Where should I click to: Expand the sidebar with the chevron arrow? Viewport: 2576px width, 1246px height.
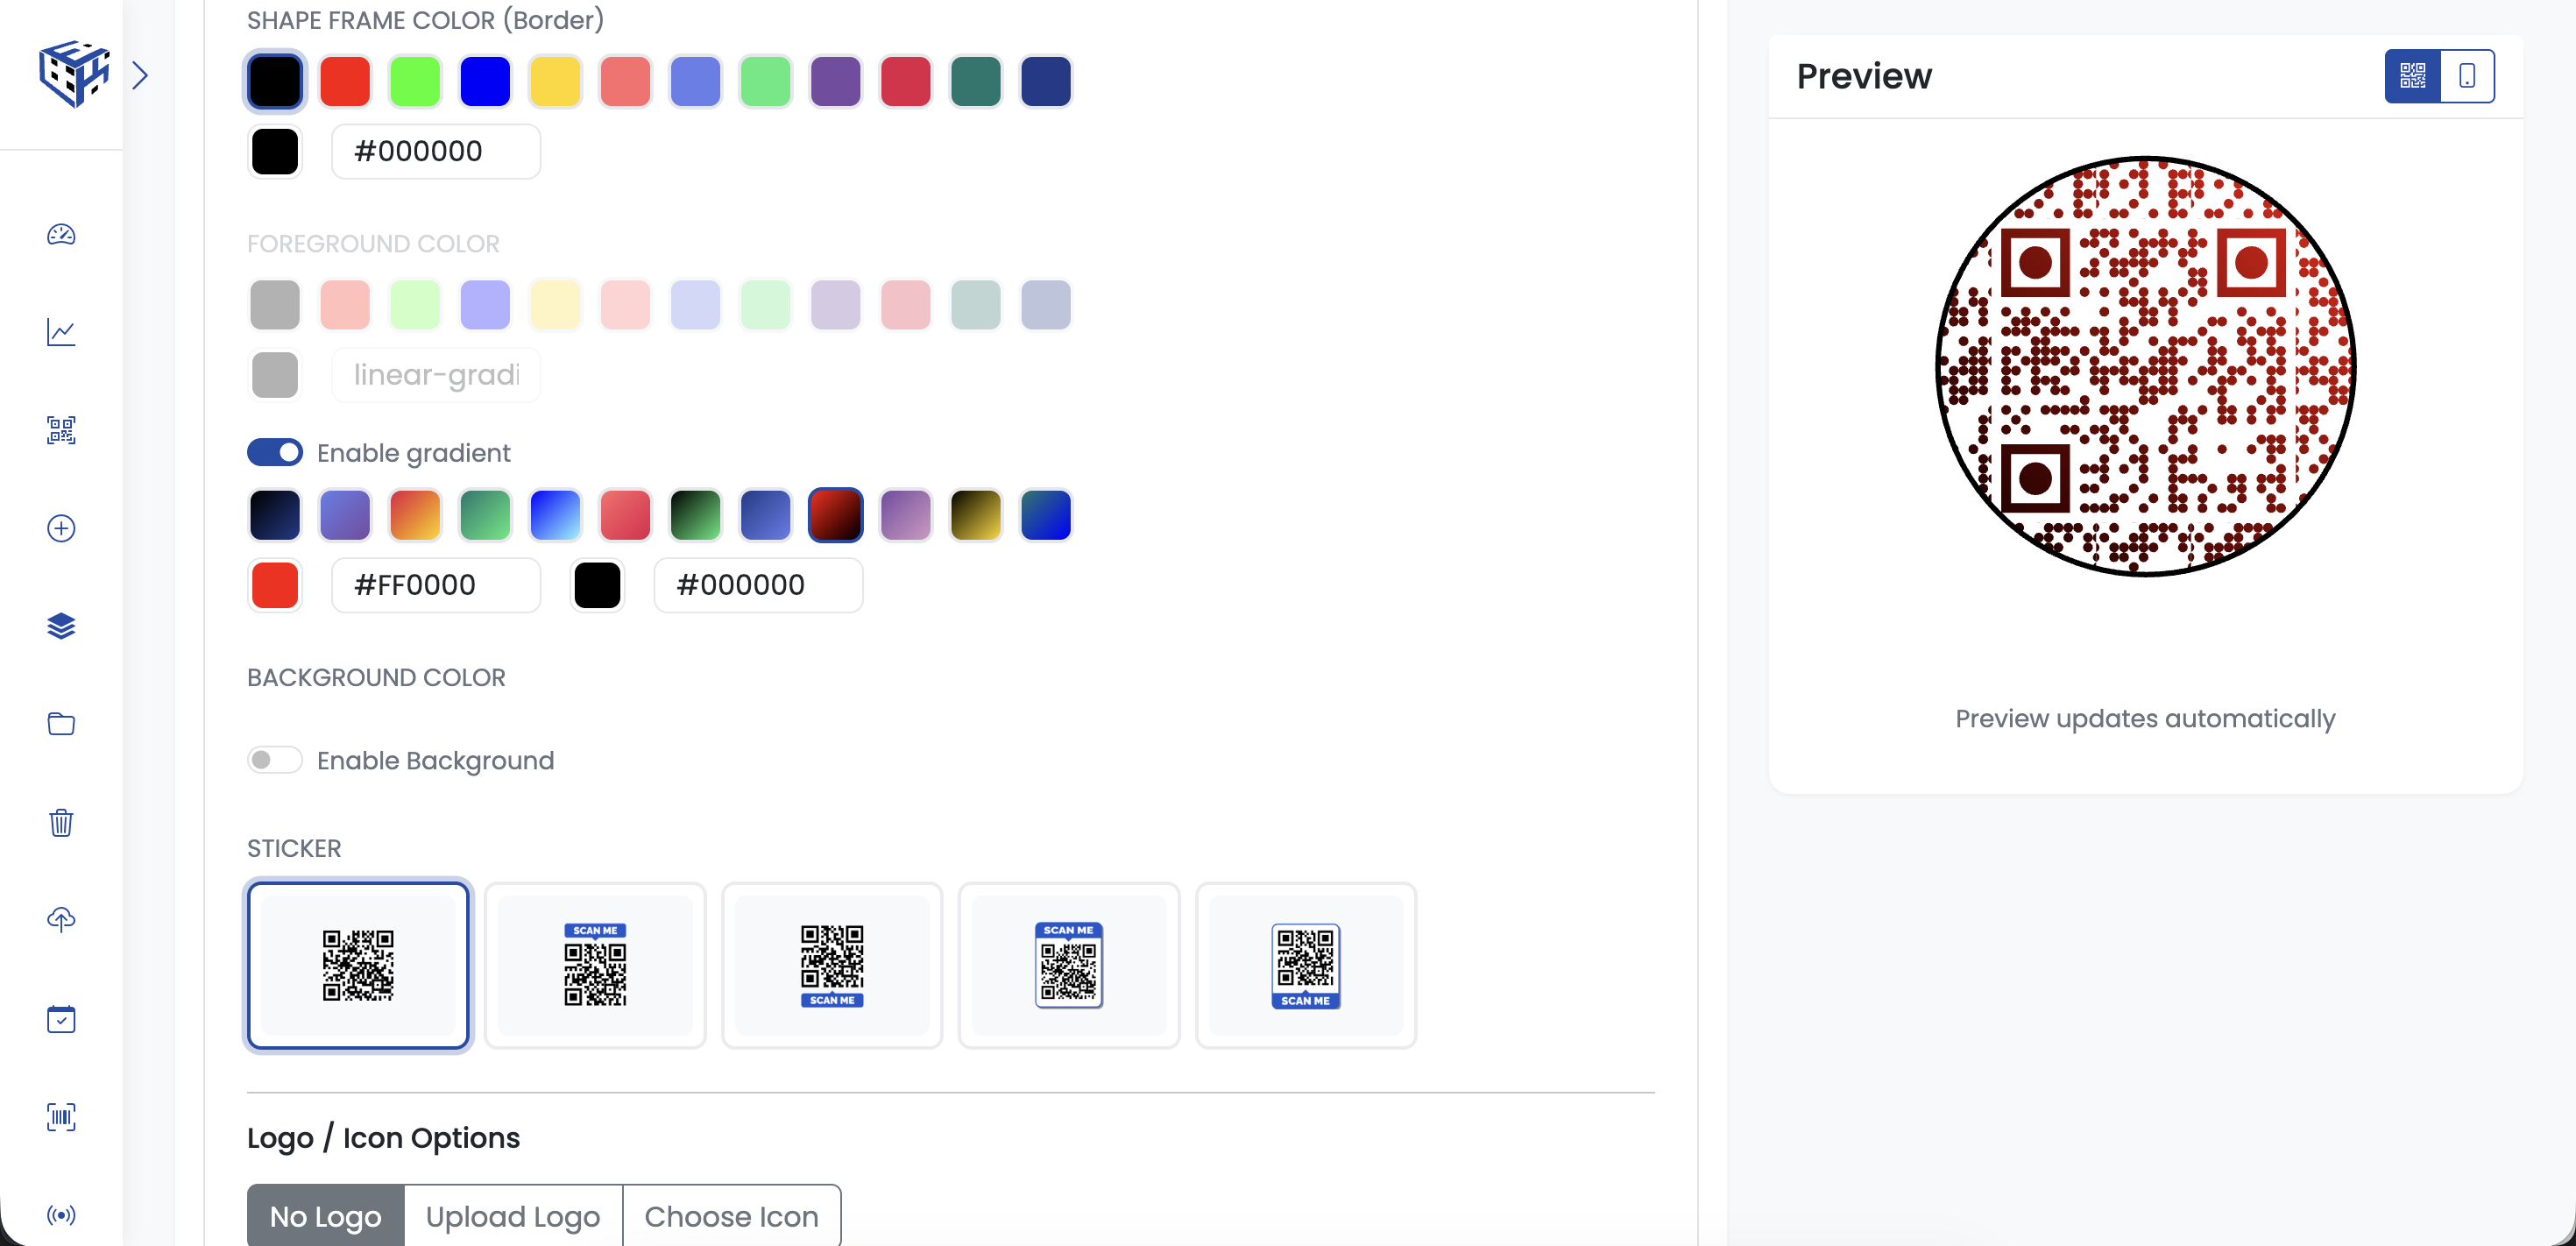pyautogui.click(x=140, y=75)
